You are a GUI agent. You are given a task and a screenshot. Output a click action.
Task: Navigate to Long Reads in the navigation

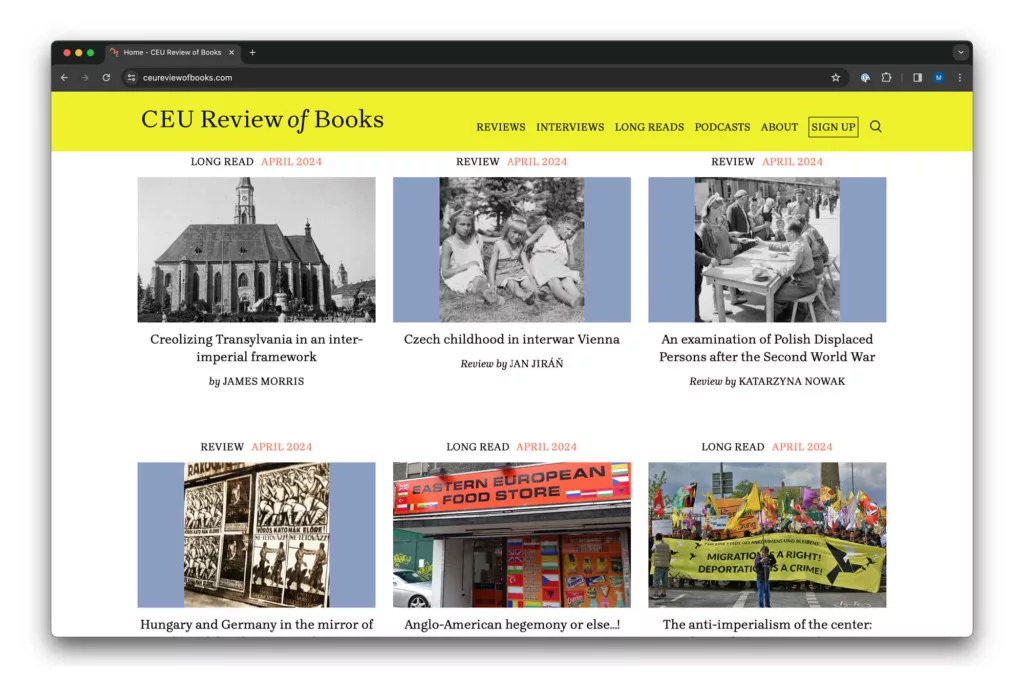649,127
